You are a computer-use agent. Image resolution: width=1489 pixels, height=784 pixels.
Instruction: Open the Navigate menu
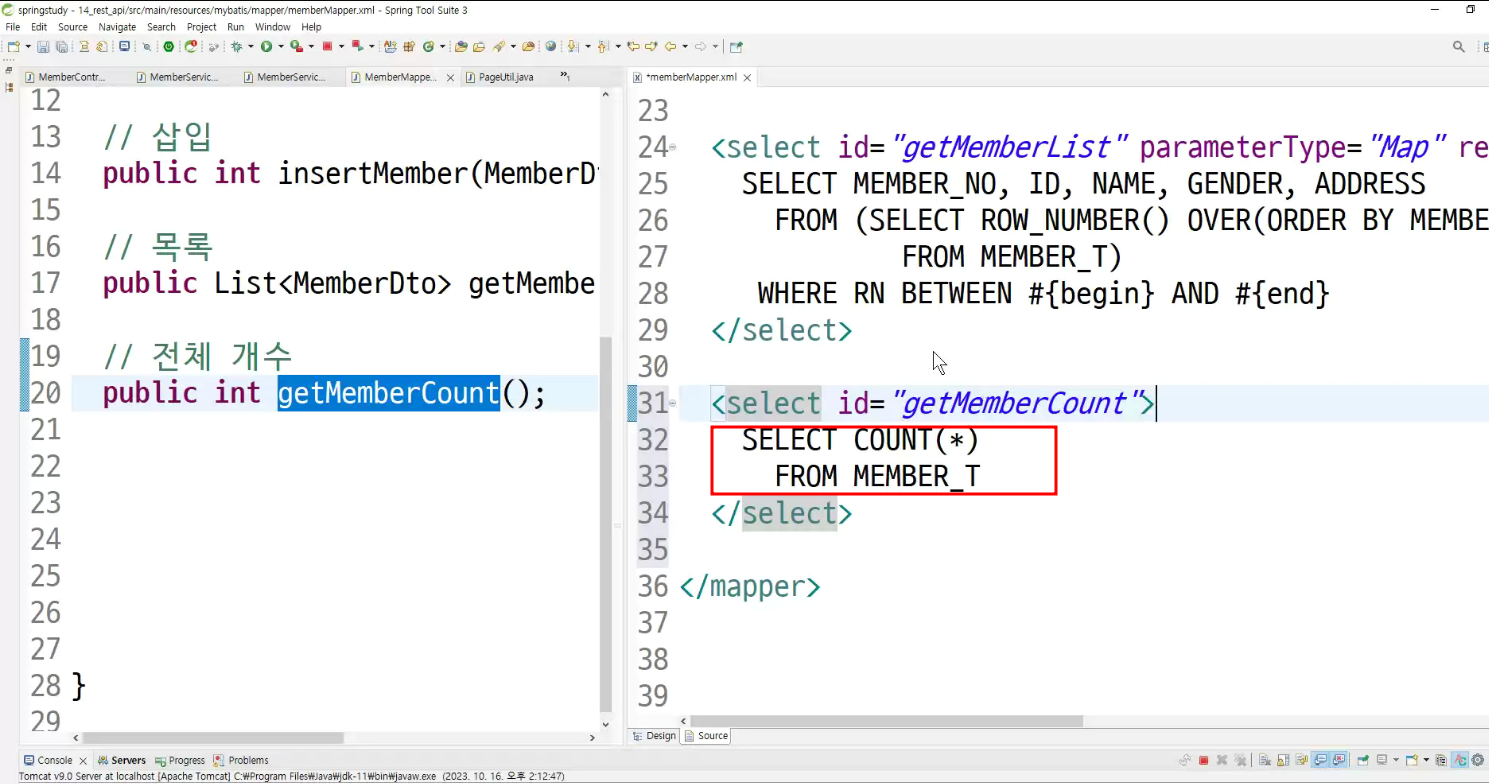click(x=117, y=27)
